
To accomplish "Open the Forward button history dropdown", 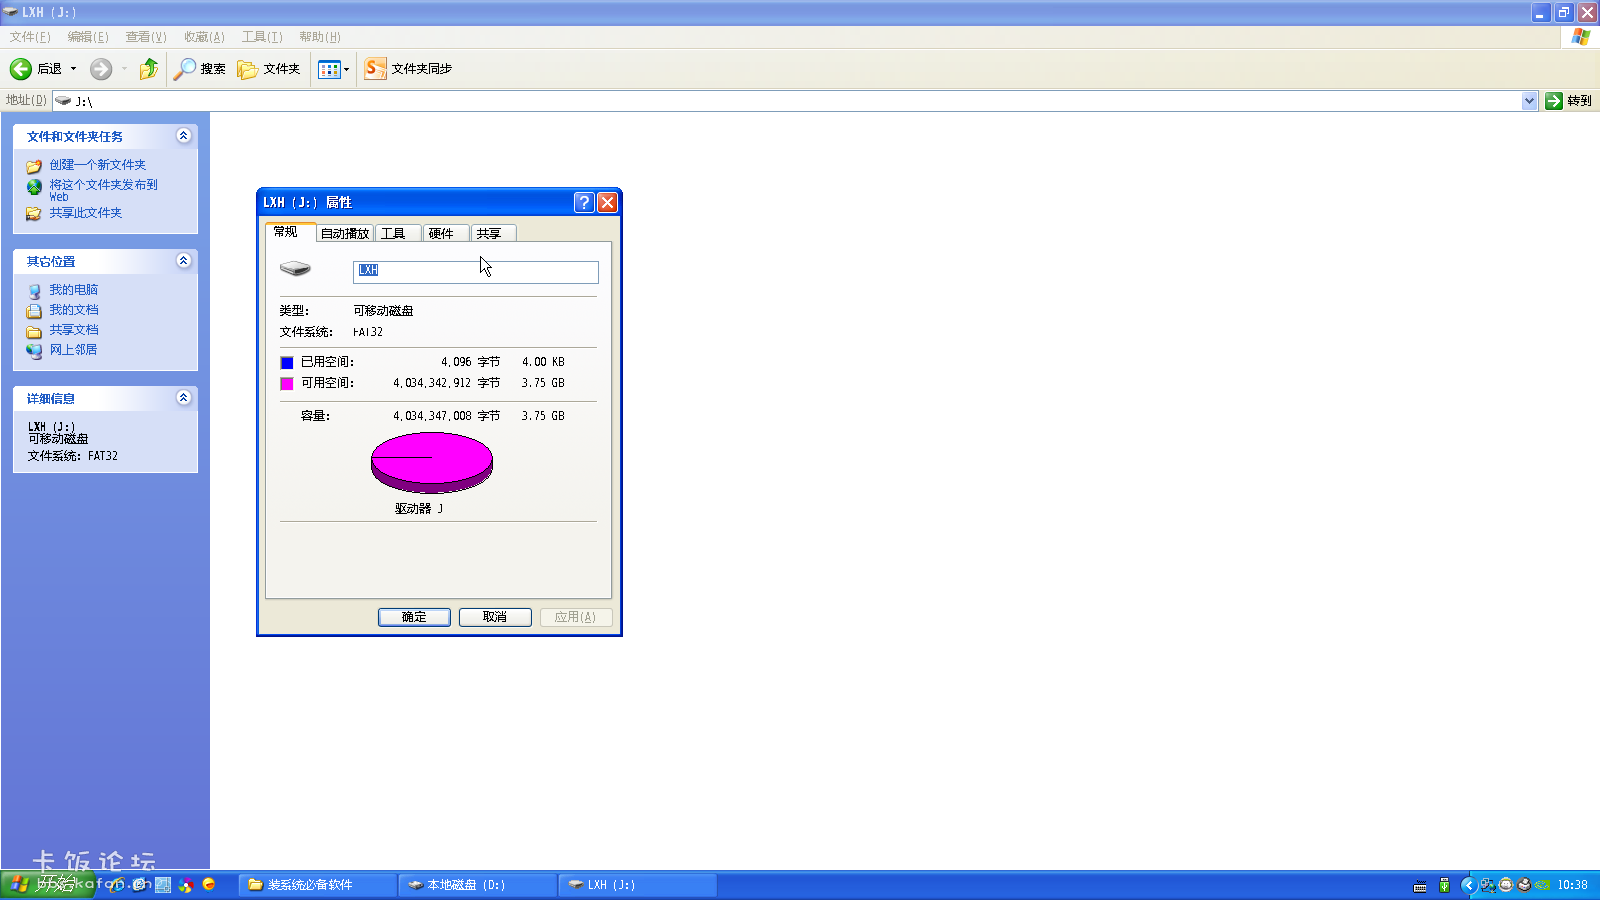I will pos(124,69).
